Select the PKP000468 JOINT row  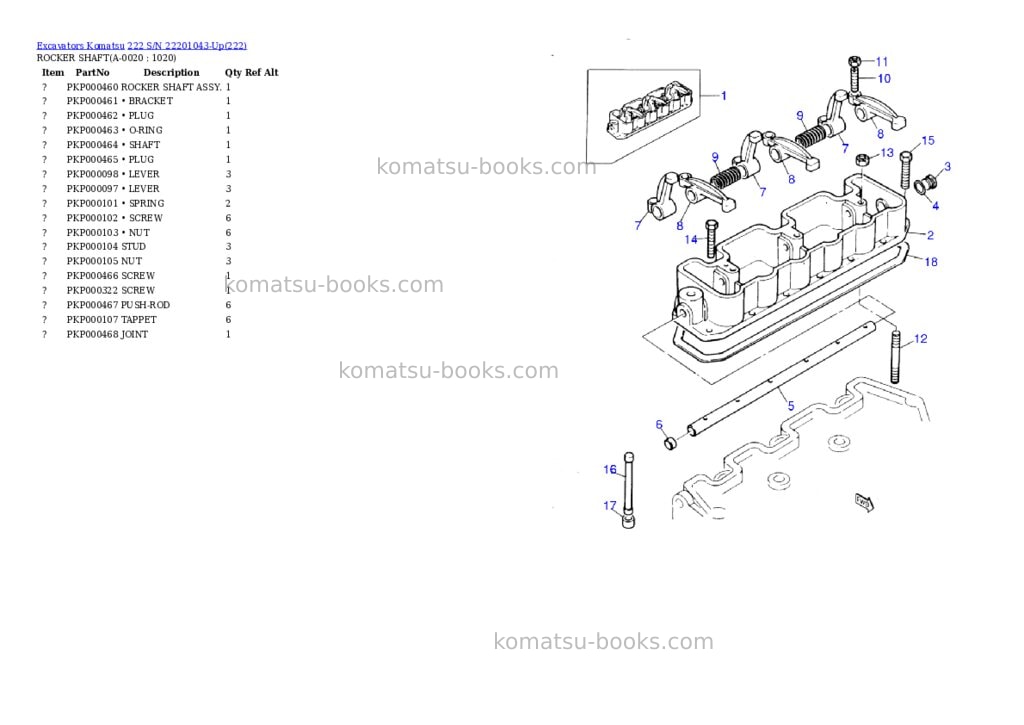[x=136, y=334]
